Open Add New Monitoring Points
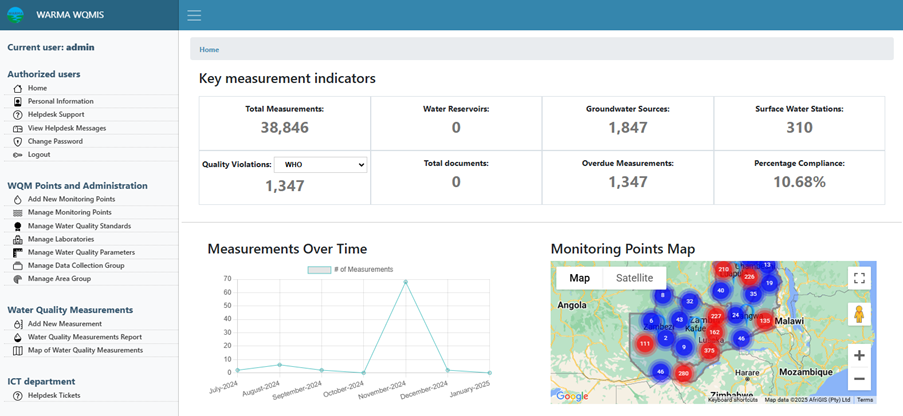This screenshot has height=416, width=903. point(71,199)
